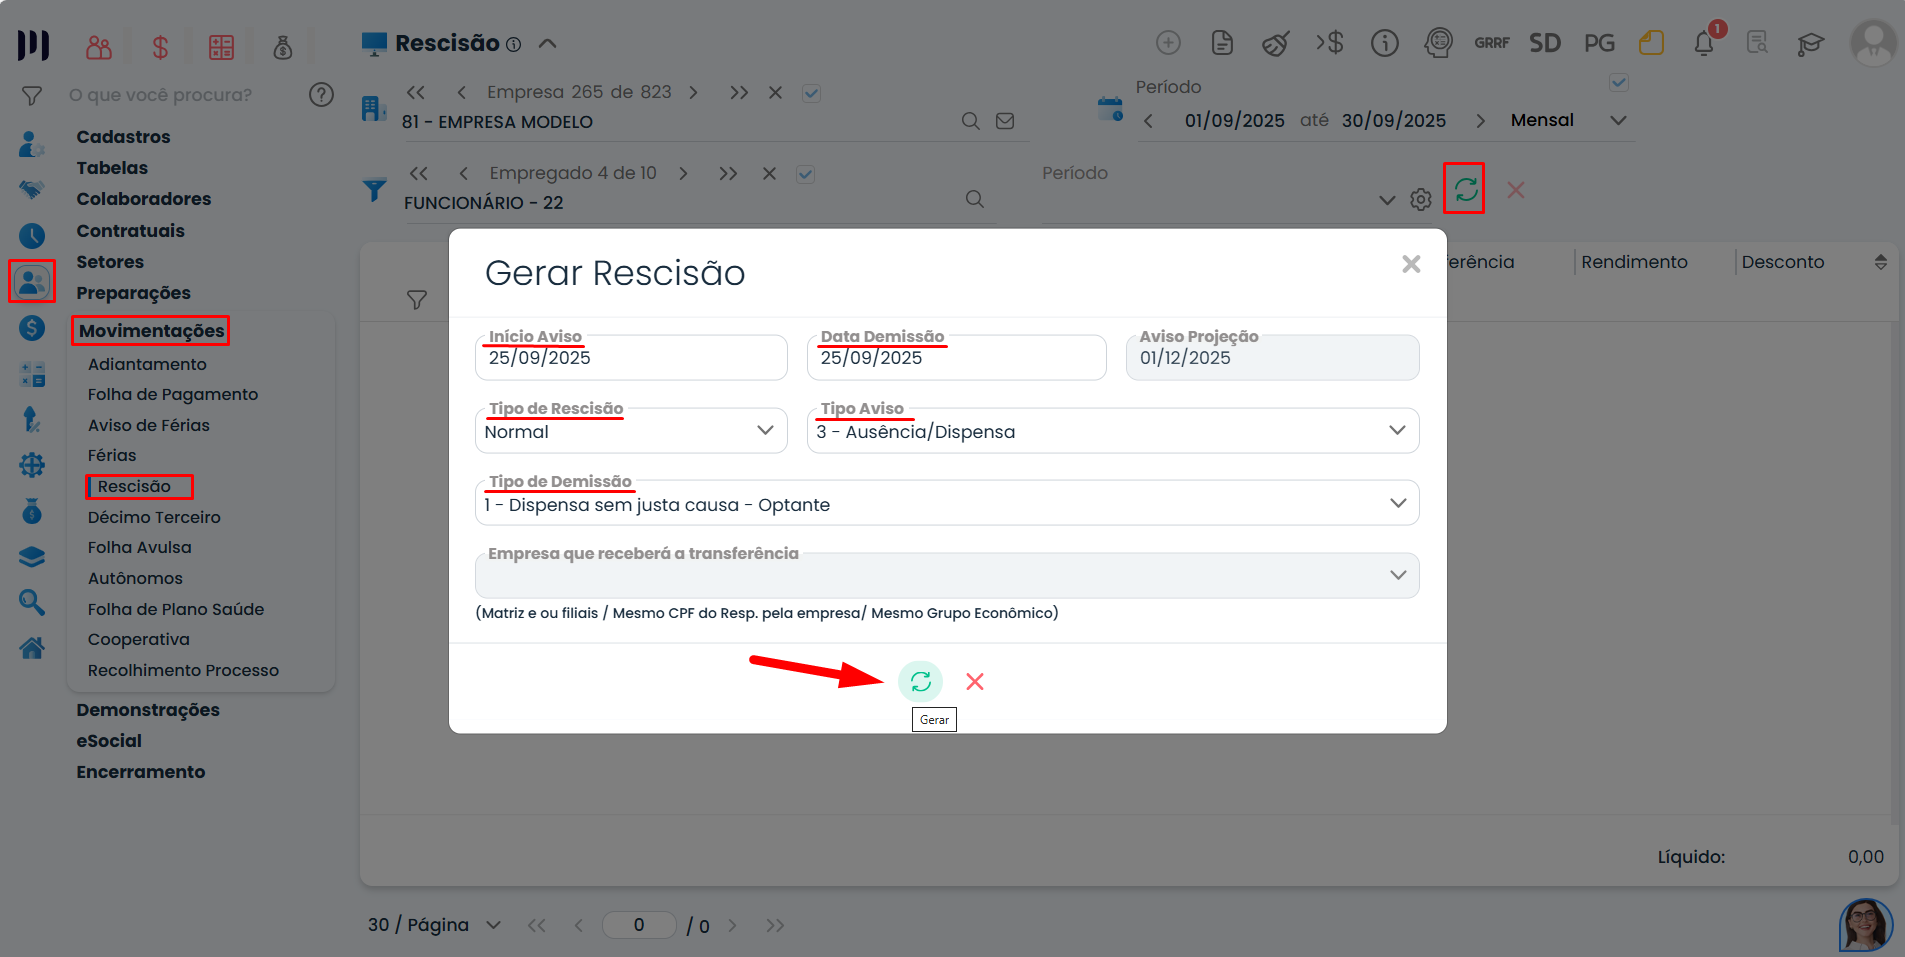The image size is (1905, 957).
Task: Open the user profile avatar
Action: tap(1873, 43)
